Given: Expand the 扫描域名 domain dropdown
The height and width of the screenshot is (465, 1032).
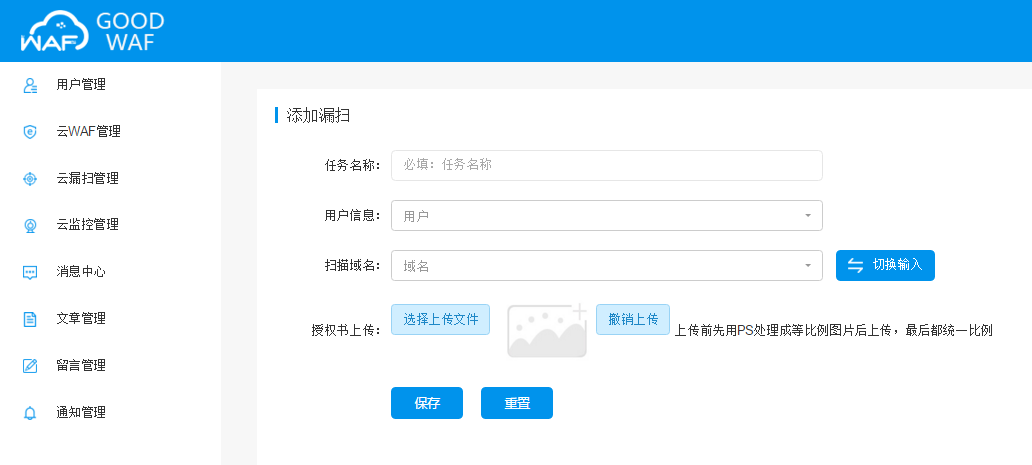Looking at the screenshot, I should pyautogui.click(x=607, y=266).
